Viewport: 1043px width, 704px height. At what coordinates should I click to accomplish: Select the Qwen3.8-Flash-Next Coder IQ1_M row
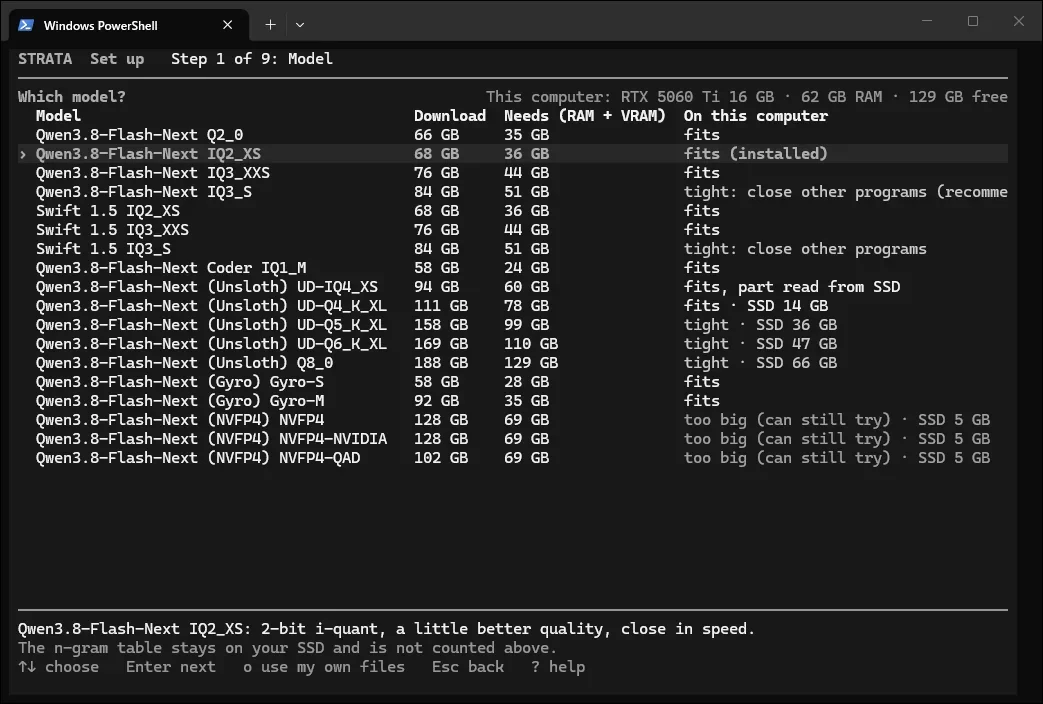(513, 268)
